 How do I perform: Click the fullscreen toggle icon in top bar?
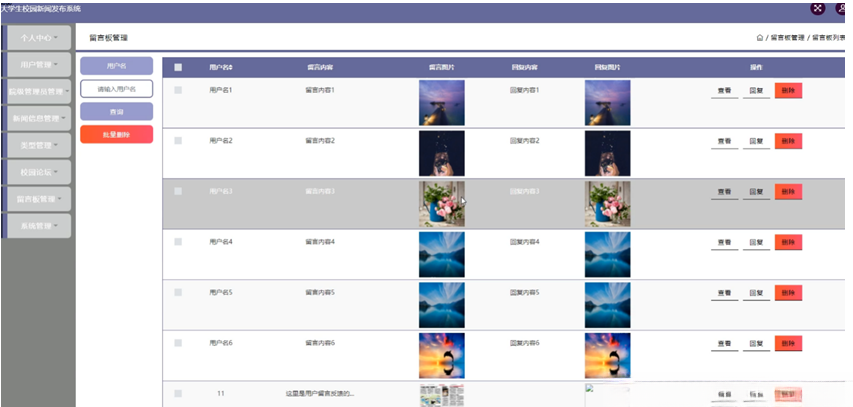coord(818,8)
